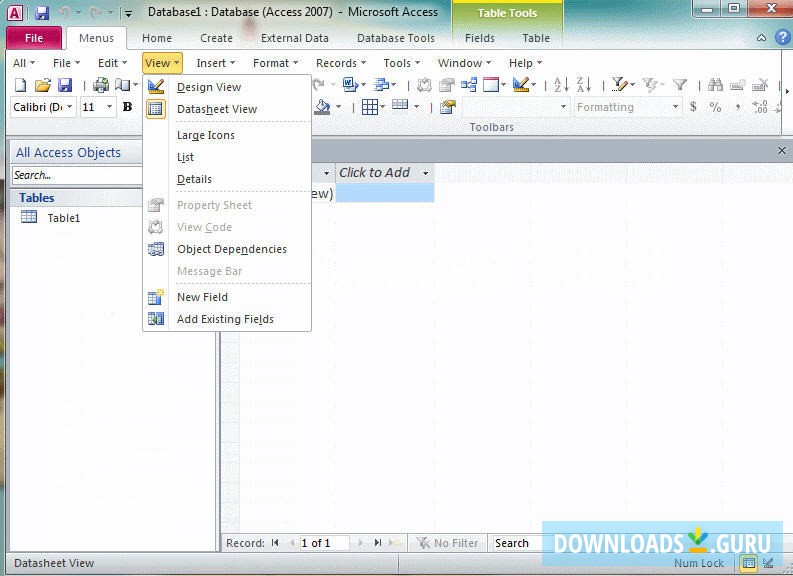Image resolution: width=793 pixels, height=576 pixels.
Task: Open the Click to Add column dropdown
Action: point(425,173)
